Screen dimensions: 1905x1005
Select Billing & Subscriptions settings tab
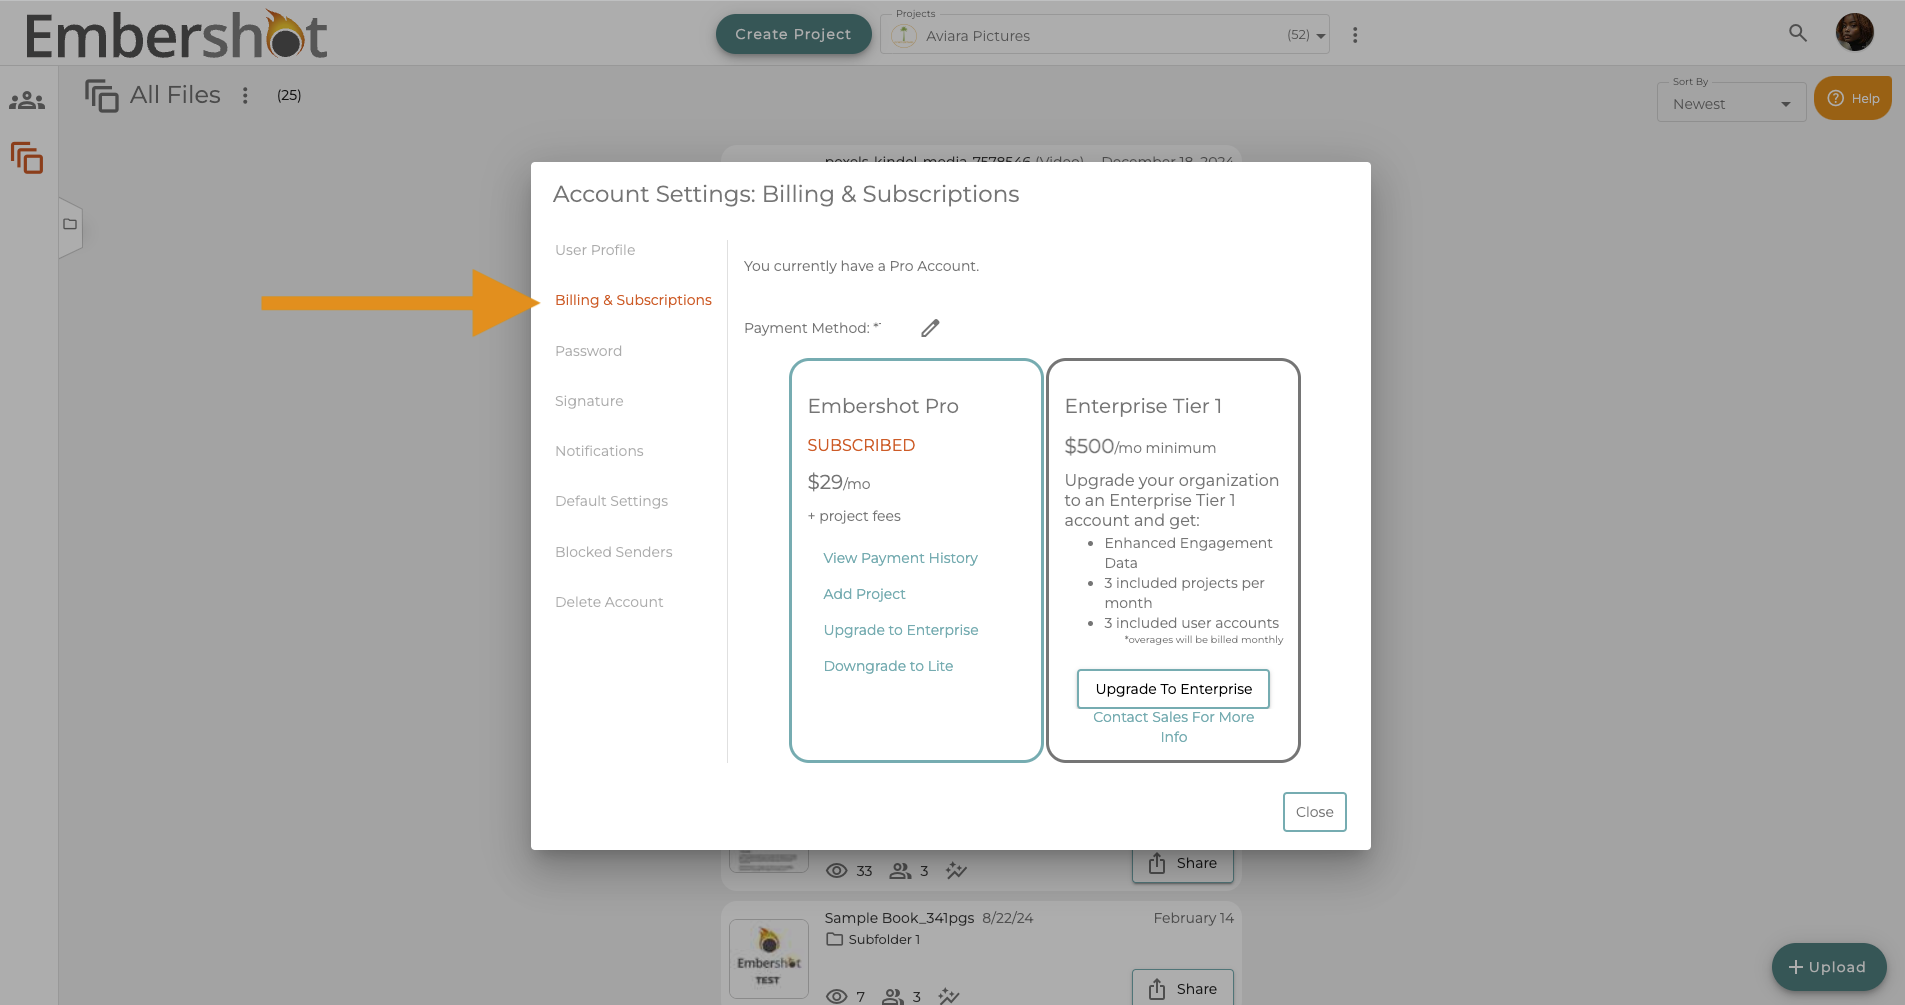633,300
